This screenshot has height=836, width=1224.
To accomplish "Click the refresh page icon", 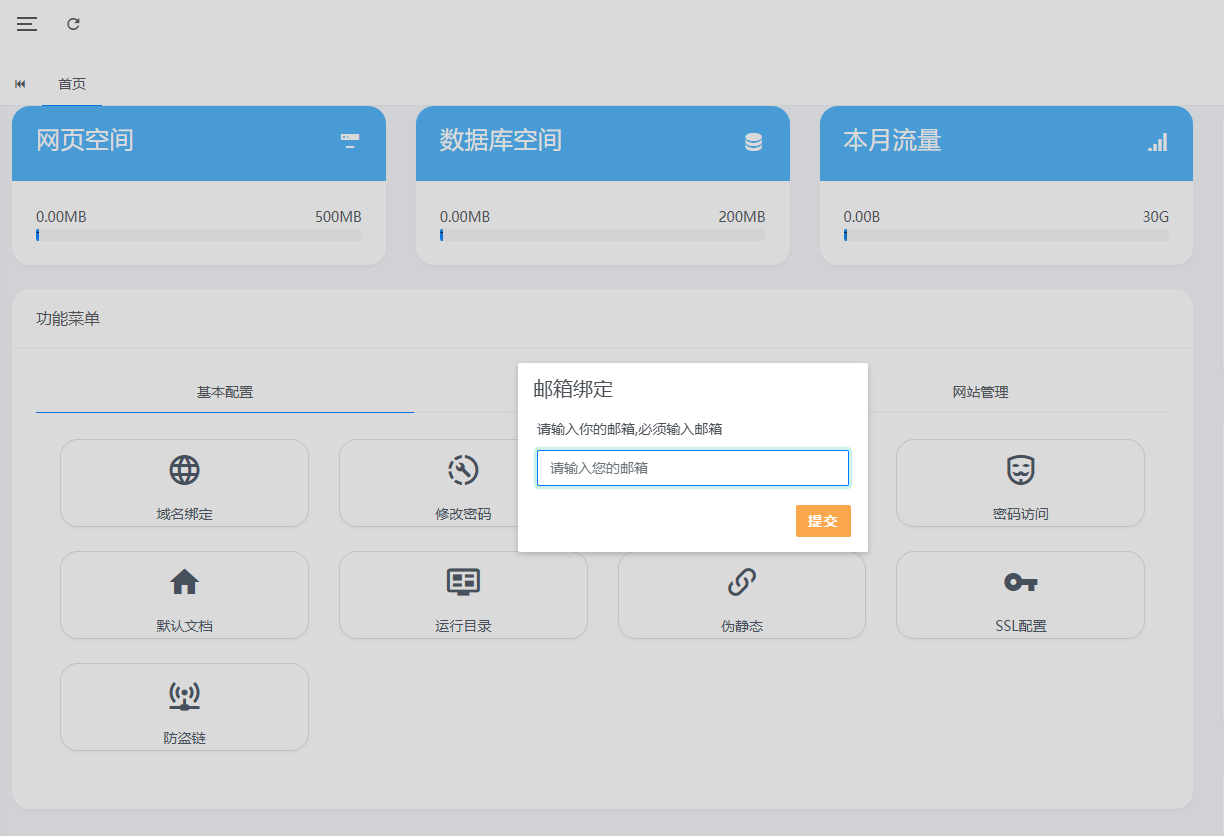I will (x=73, y=24).
